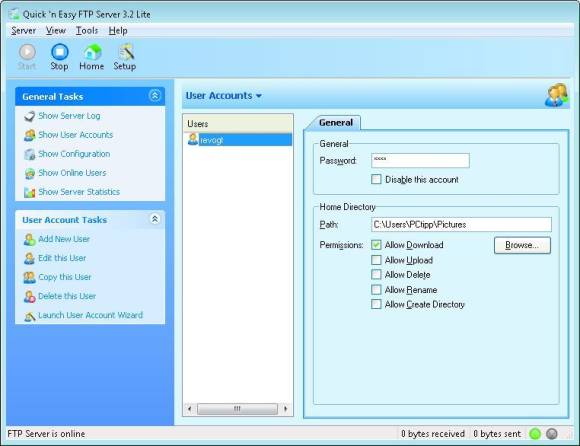The height and width of the screenshot is (446, 580).
Task: Click the Edit this User icon
Action: point(30,259)
